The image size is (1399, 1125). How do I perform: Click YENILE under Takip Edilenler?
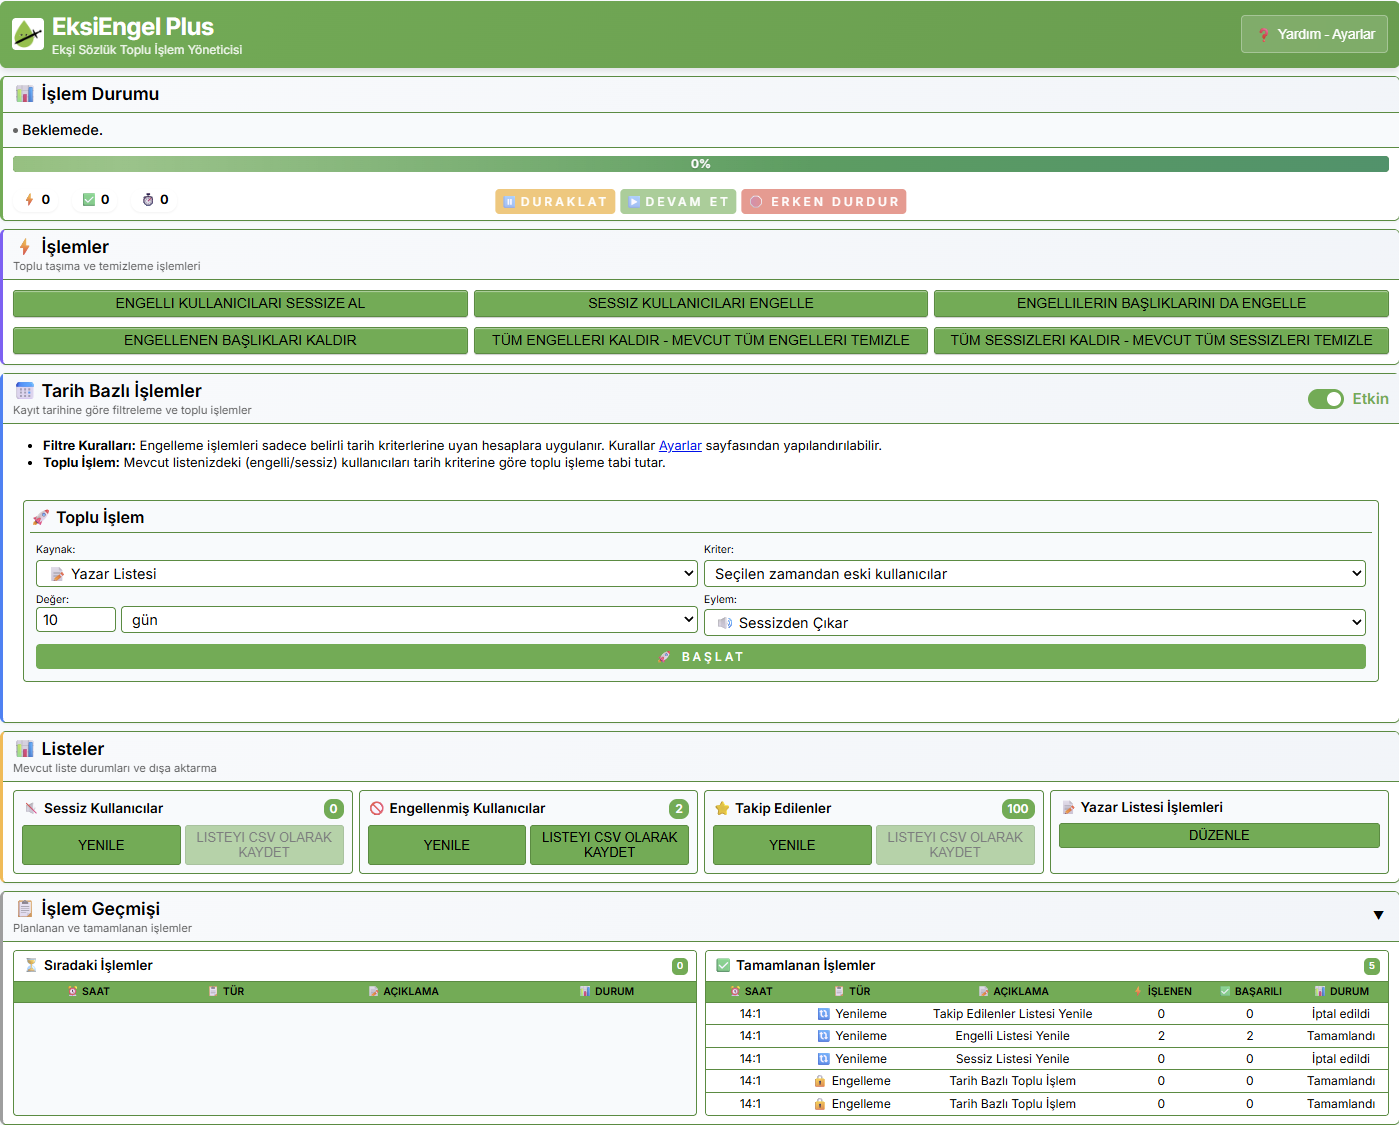[x=792, y=845]
